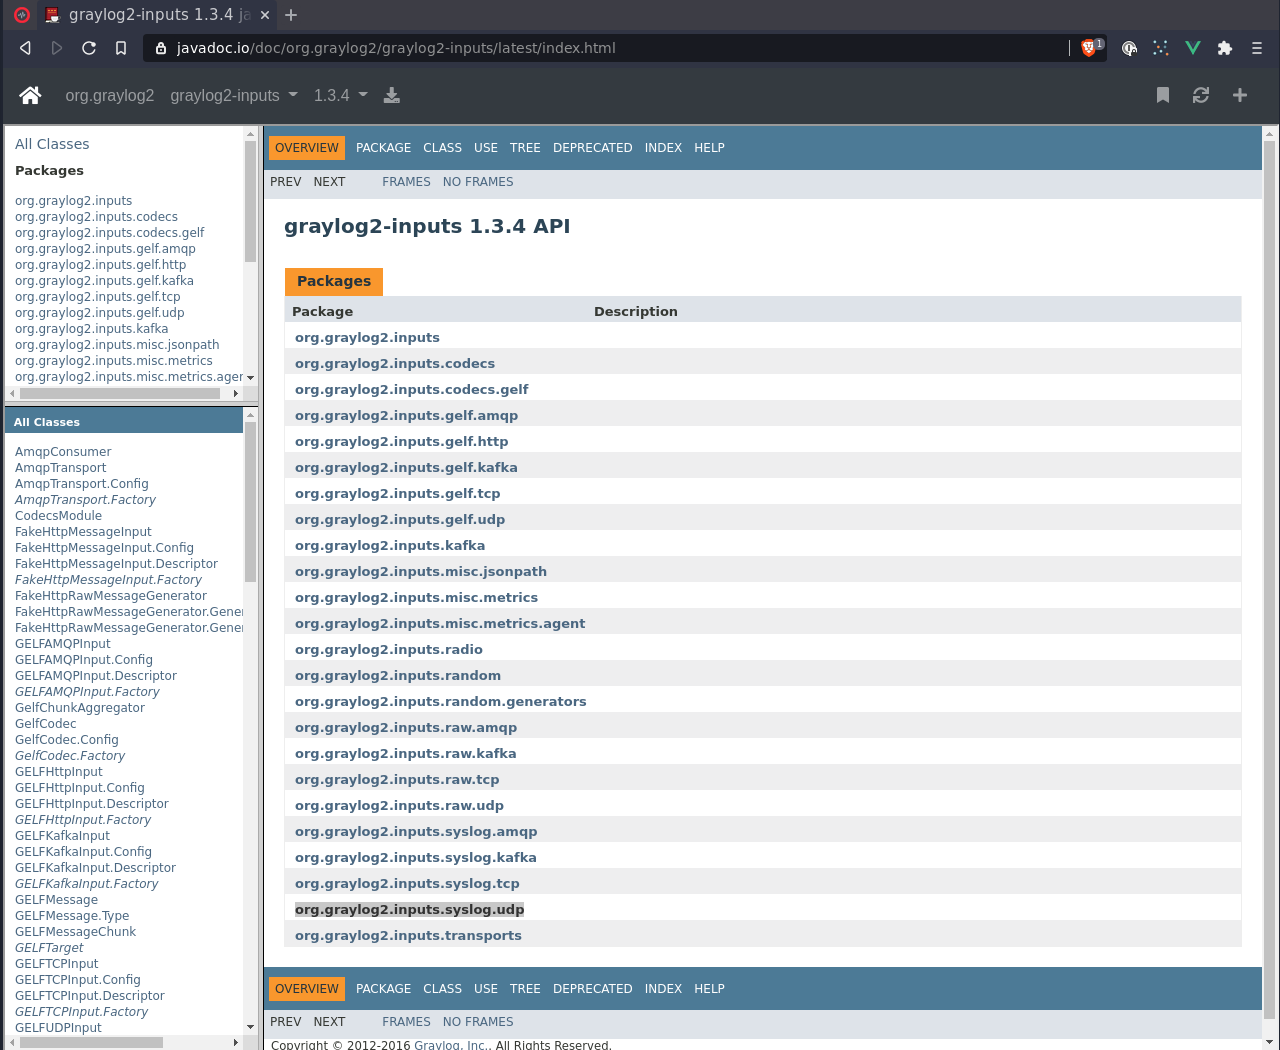Click top FRAMES link
The height and width of the screenshot is (1050, 1280).
pyautogui.click(x=406, y=182)
